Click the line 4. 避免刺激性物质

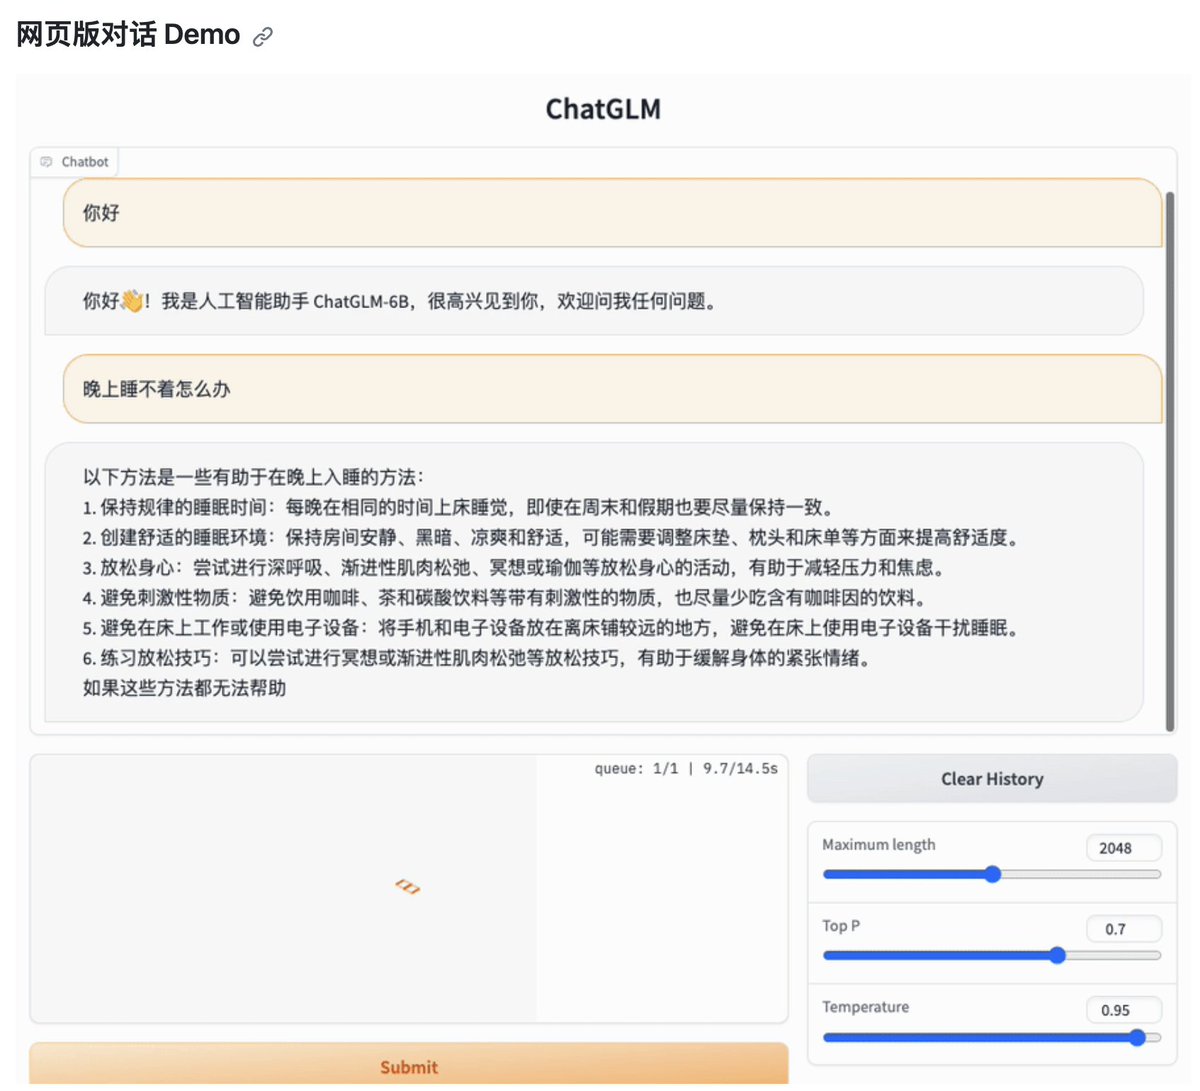[506, 598]
